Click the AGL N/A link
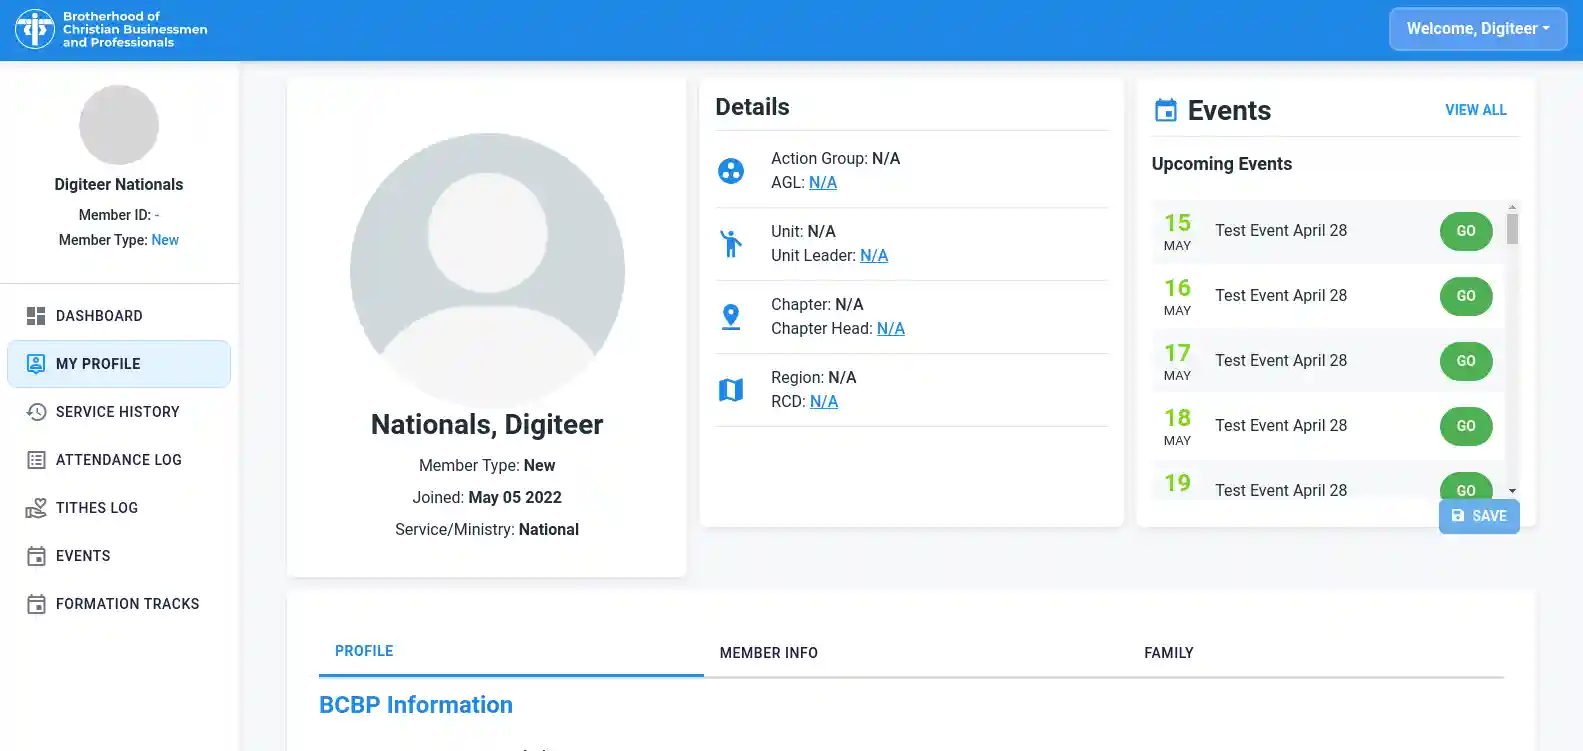Screen dimensions: 1583x751 tap(823, 183)
